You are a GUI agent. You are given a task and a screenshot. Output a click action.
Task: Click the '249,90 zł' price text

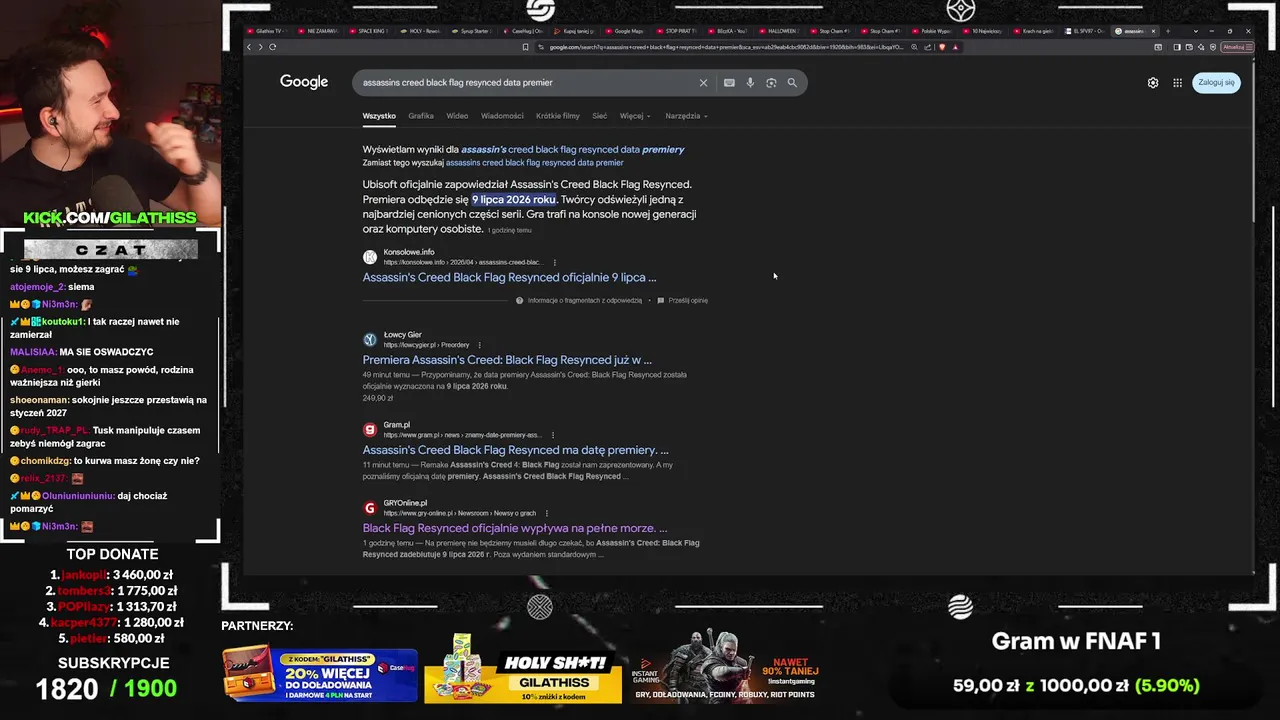click(x=377, y=398)
